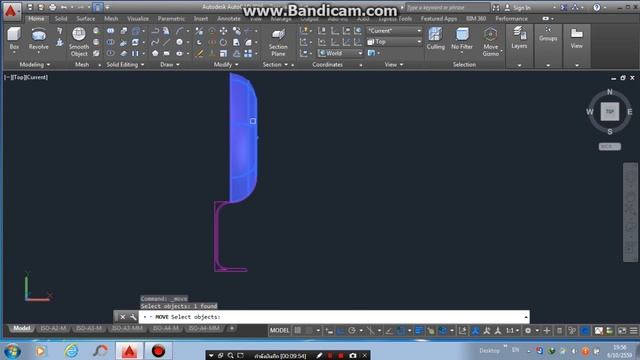Switch to the Solid ribbon tab

click(61, 19)
